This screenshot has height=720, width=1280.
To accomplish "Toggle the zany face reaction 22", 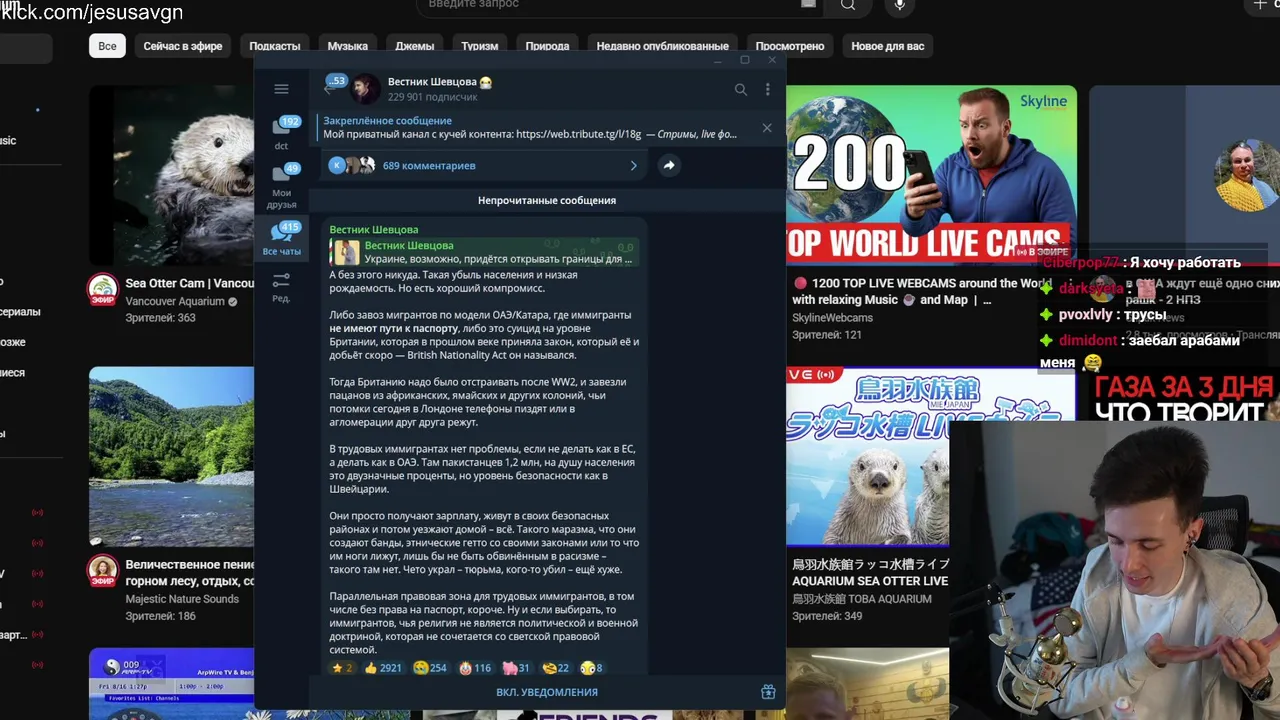I will 556,668.
